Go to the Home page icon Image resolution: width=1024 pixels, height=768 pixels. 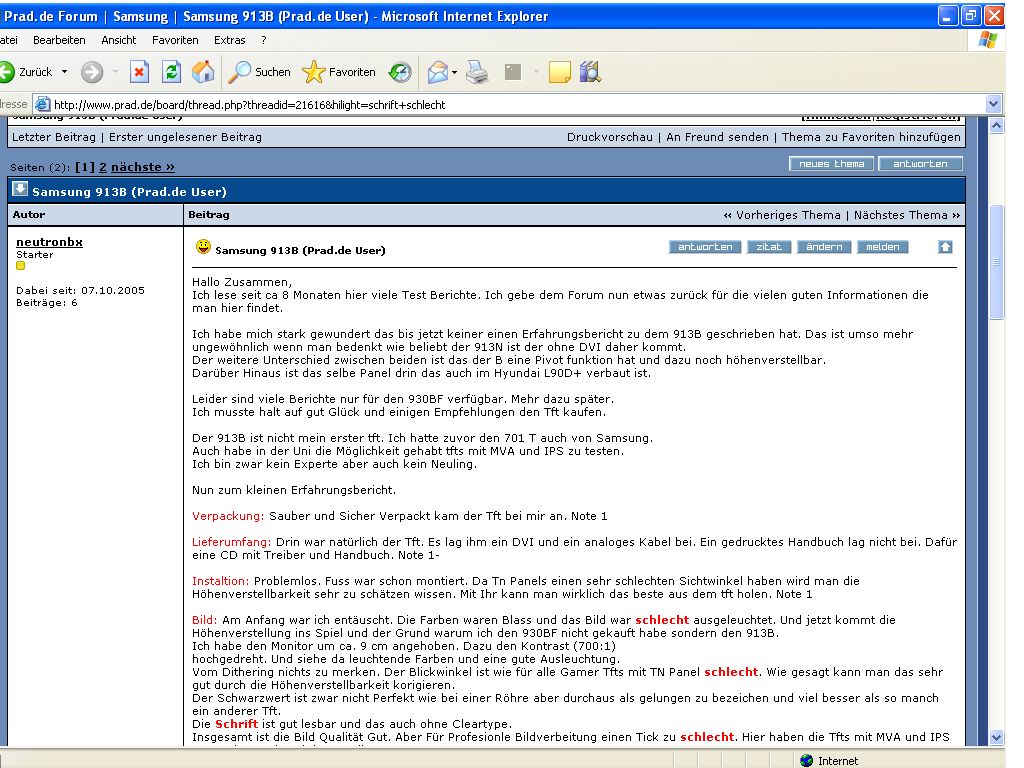coord(203,72)
